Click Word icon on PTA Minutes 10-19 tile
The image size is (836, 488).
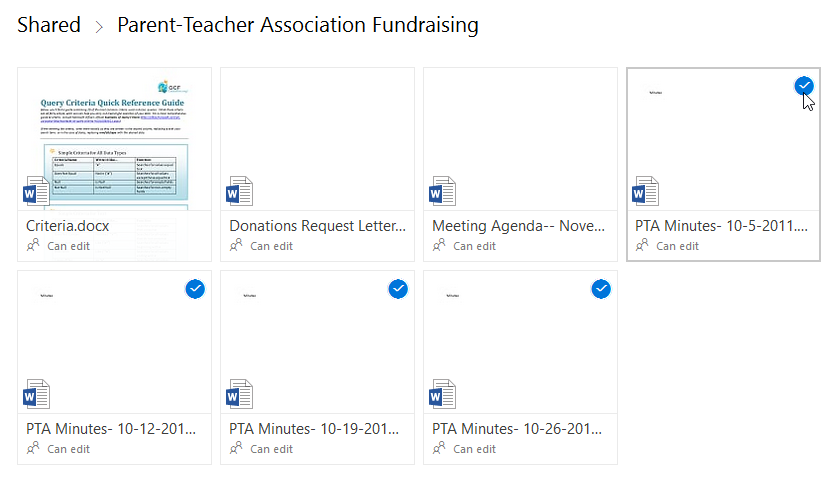[238, 393]
